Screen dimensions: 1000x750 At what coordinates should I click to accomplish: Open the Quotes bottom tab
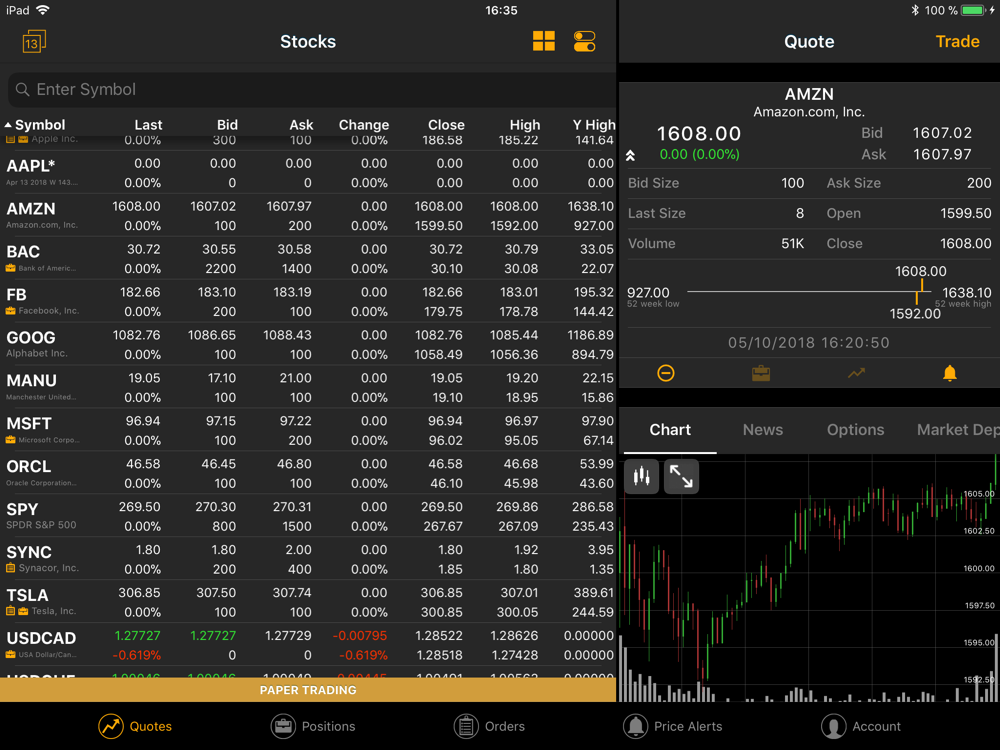pyautogui.click(x=135, y=726)
